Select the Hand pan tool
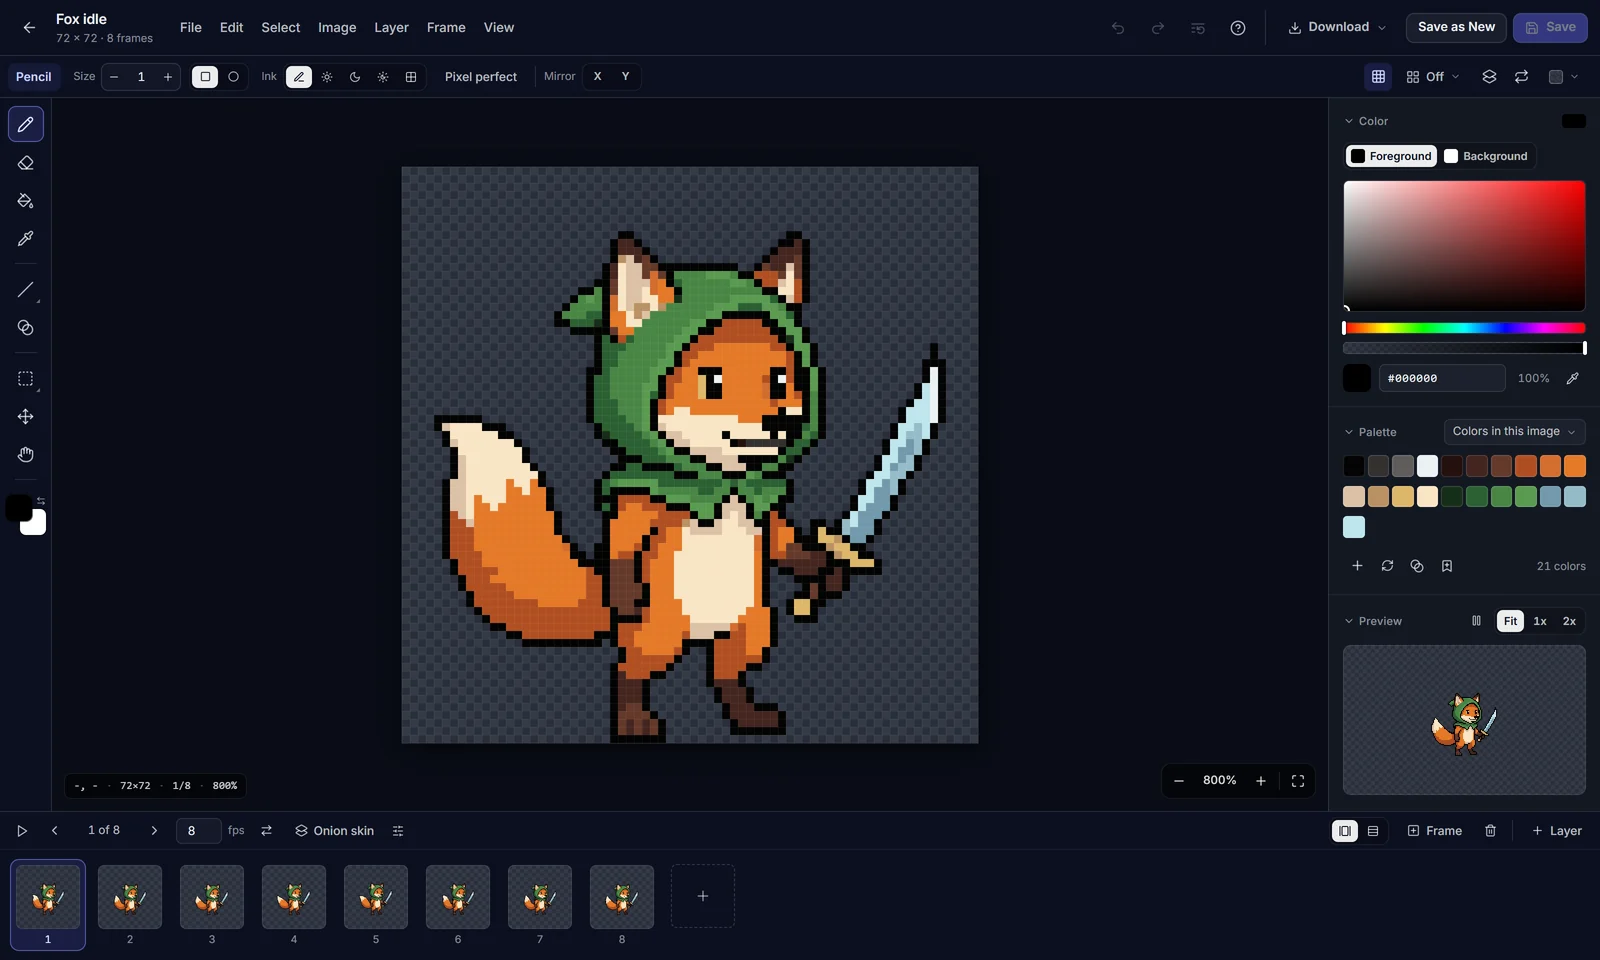 pos(26,455)
